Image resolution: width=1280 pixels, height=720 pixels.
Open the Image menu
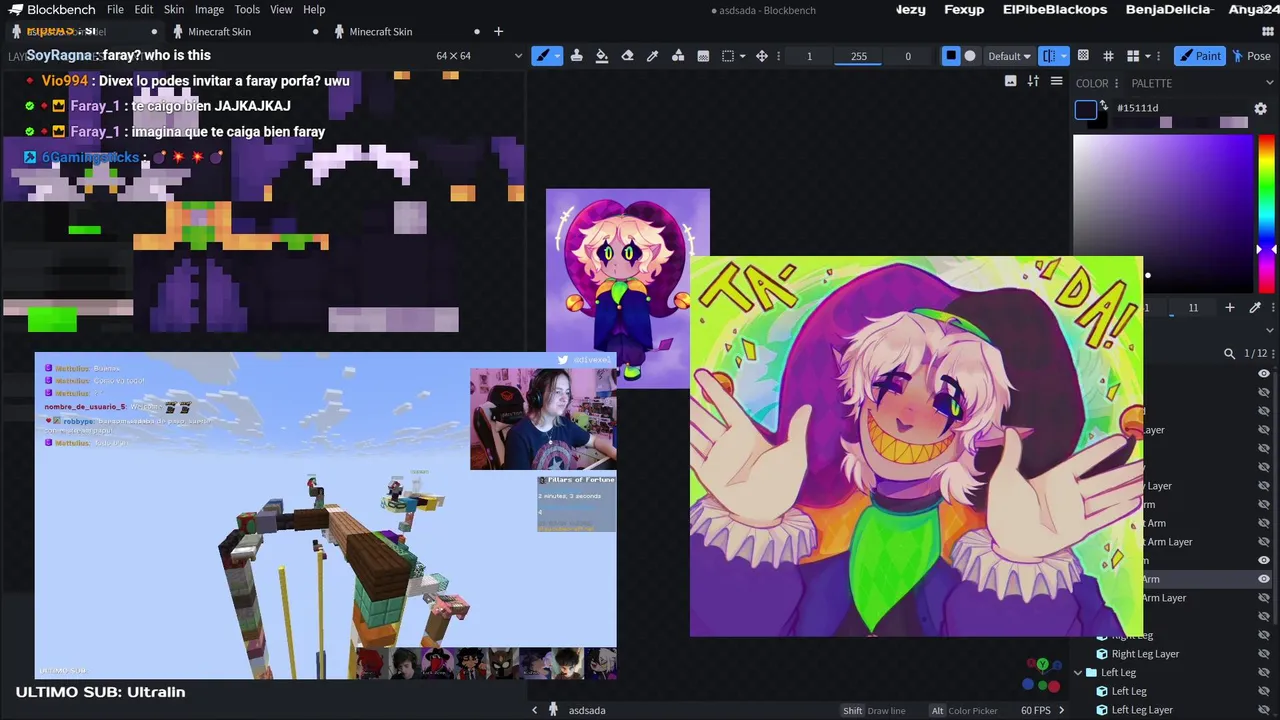pyautogui.click(x=209, y=9)
